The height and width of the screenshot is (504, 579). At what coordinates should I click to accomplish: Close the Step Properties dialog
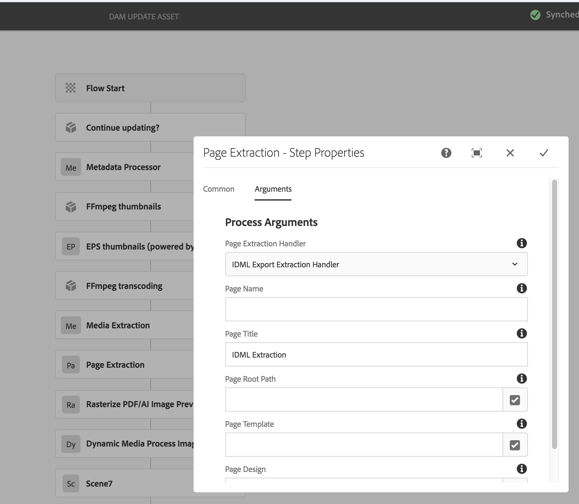coord(510,153)
